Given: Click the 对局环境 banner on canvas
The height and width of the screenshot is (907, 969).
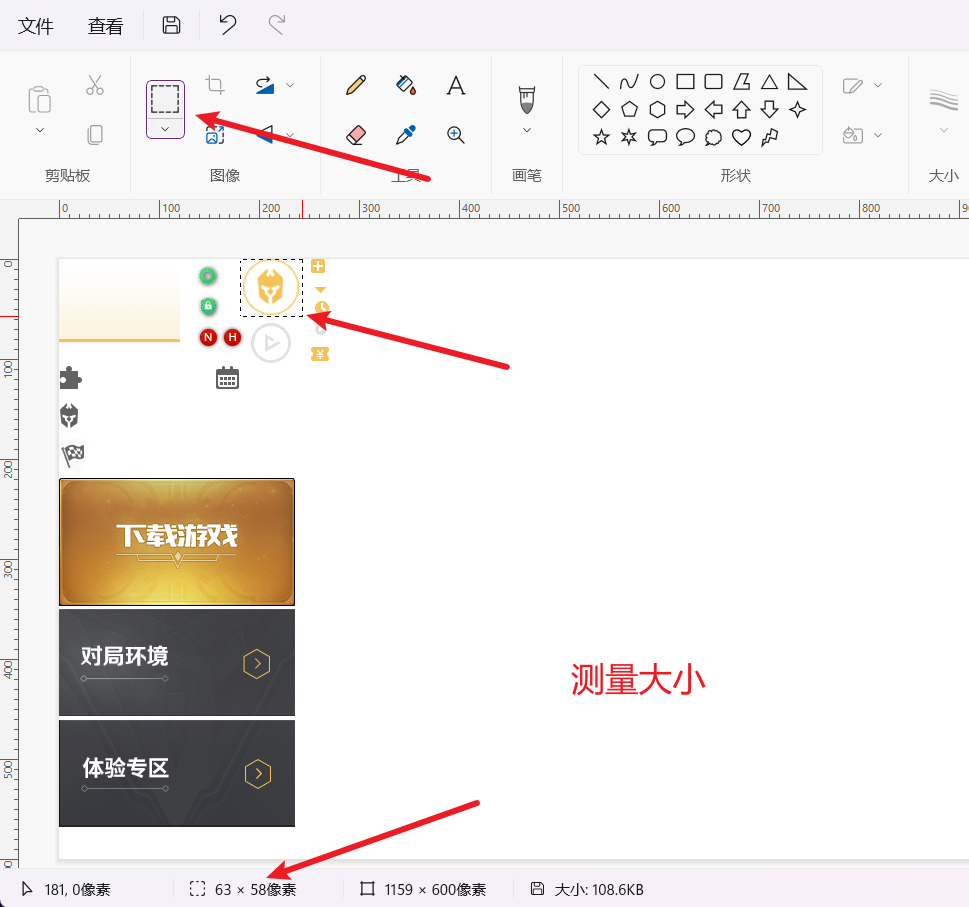Looking at the screenshot, I should pyautogui.click(x=177, y=662).
